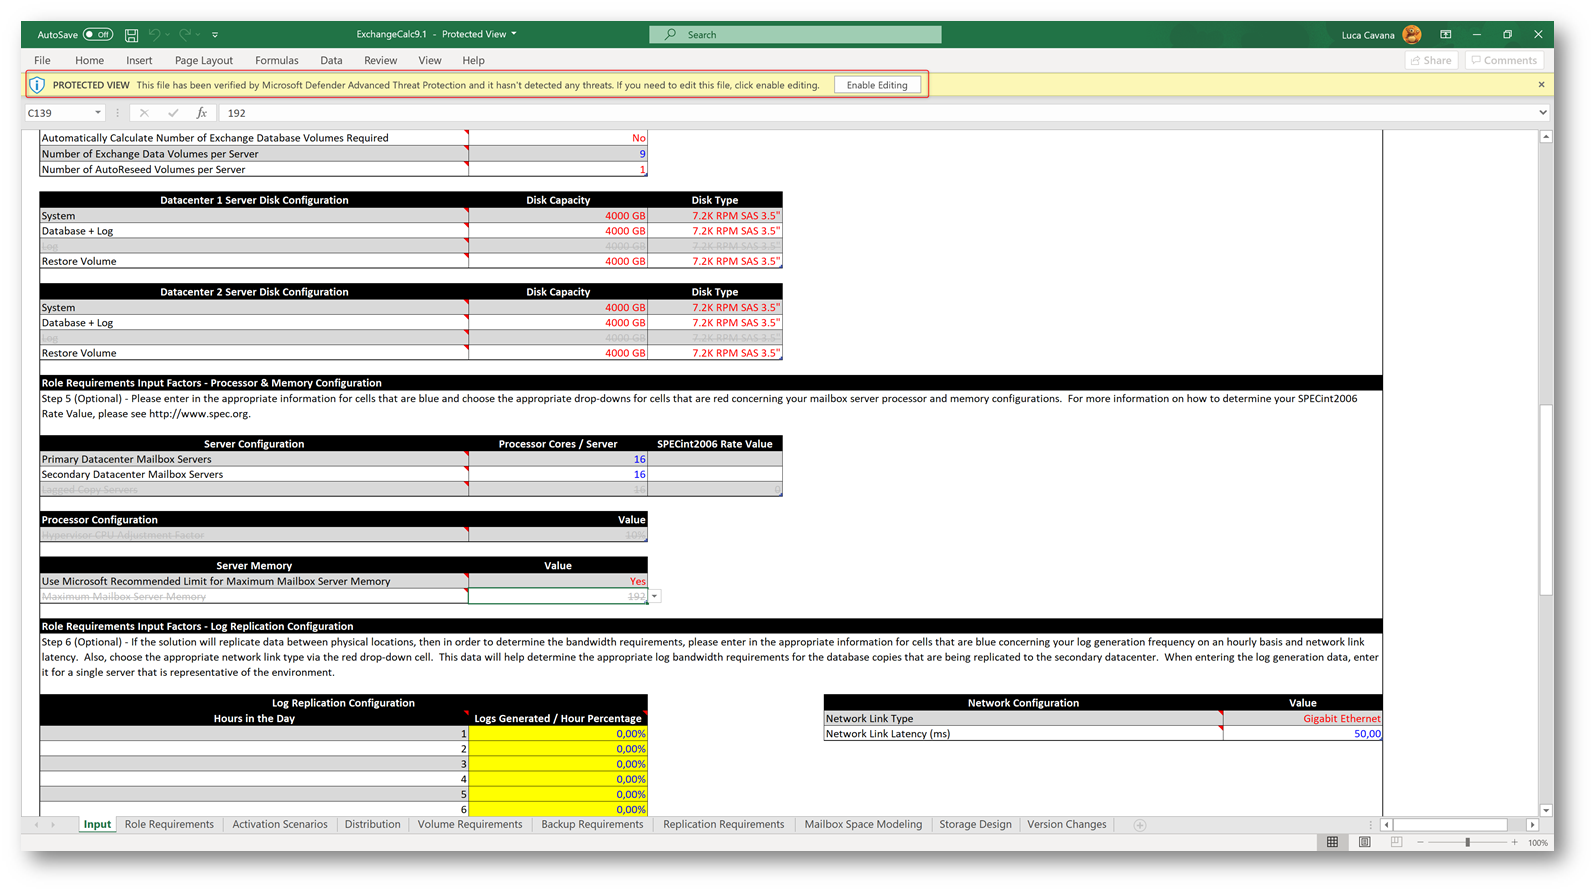Click the 100% zoom level
Image resolution: width=1596 pixels, height=893 pixels.
(1538, 843)
